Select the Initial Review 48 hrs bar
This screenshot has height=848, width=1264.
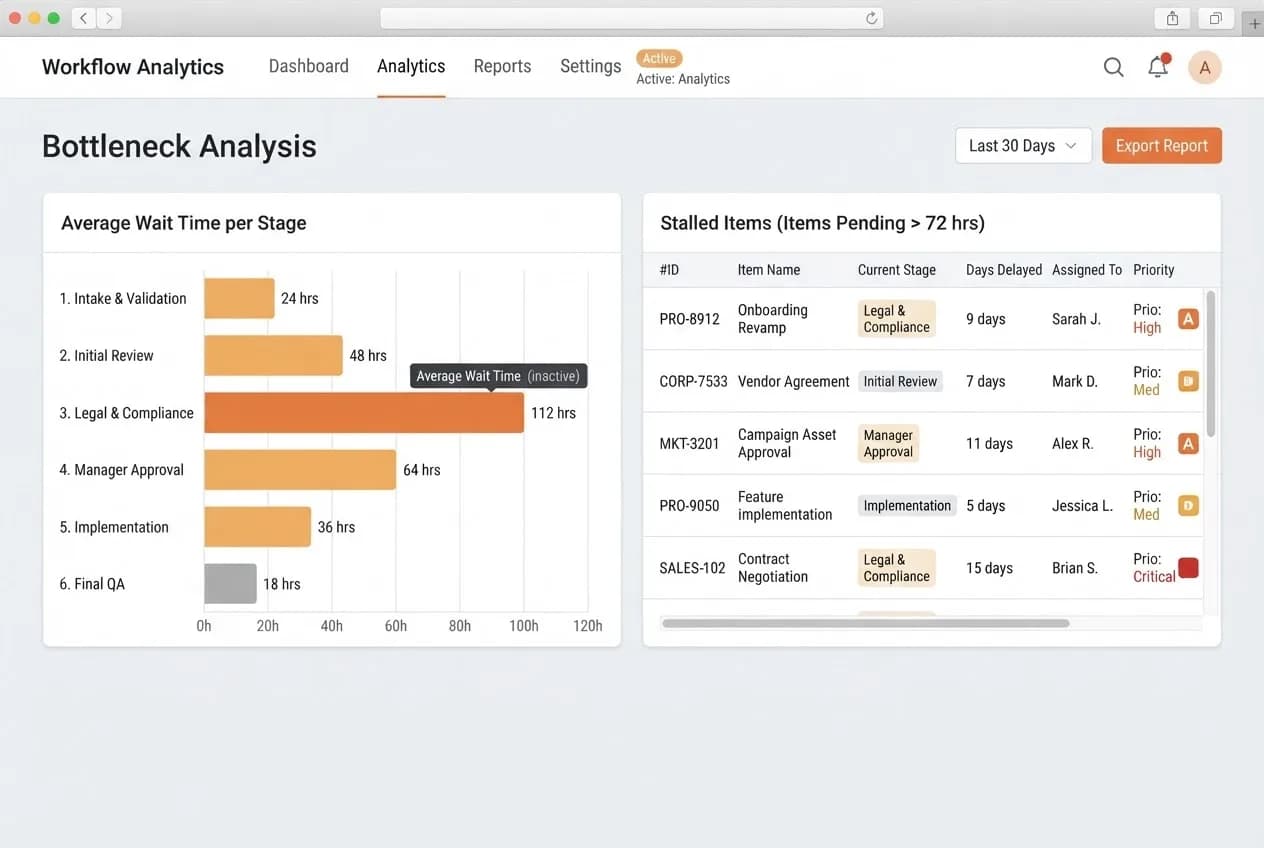click(x=273, y=356)
